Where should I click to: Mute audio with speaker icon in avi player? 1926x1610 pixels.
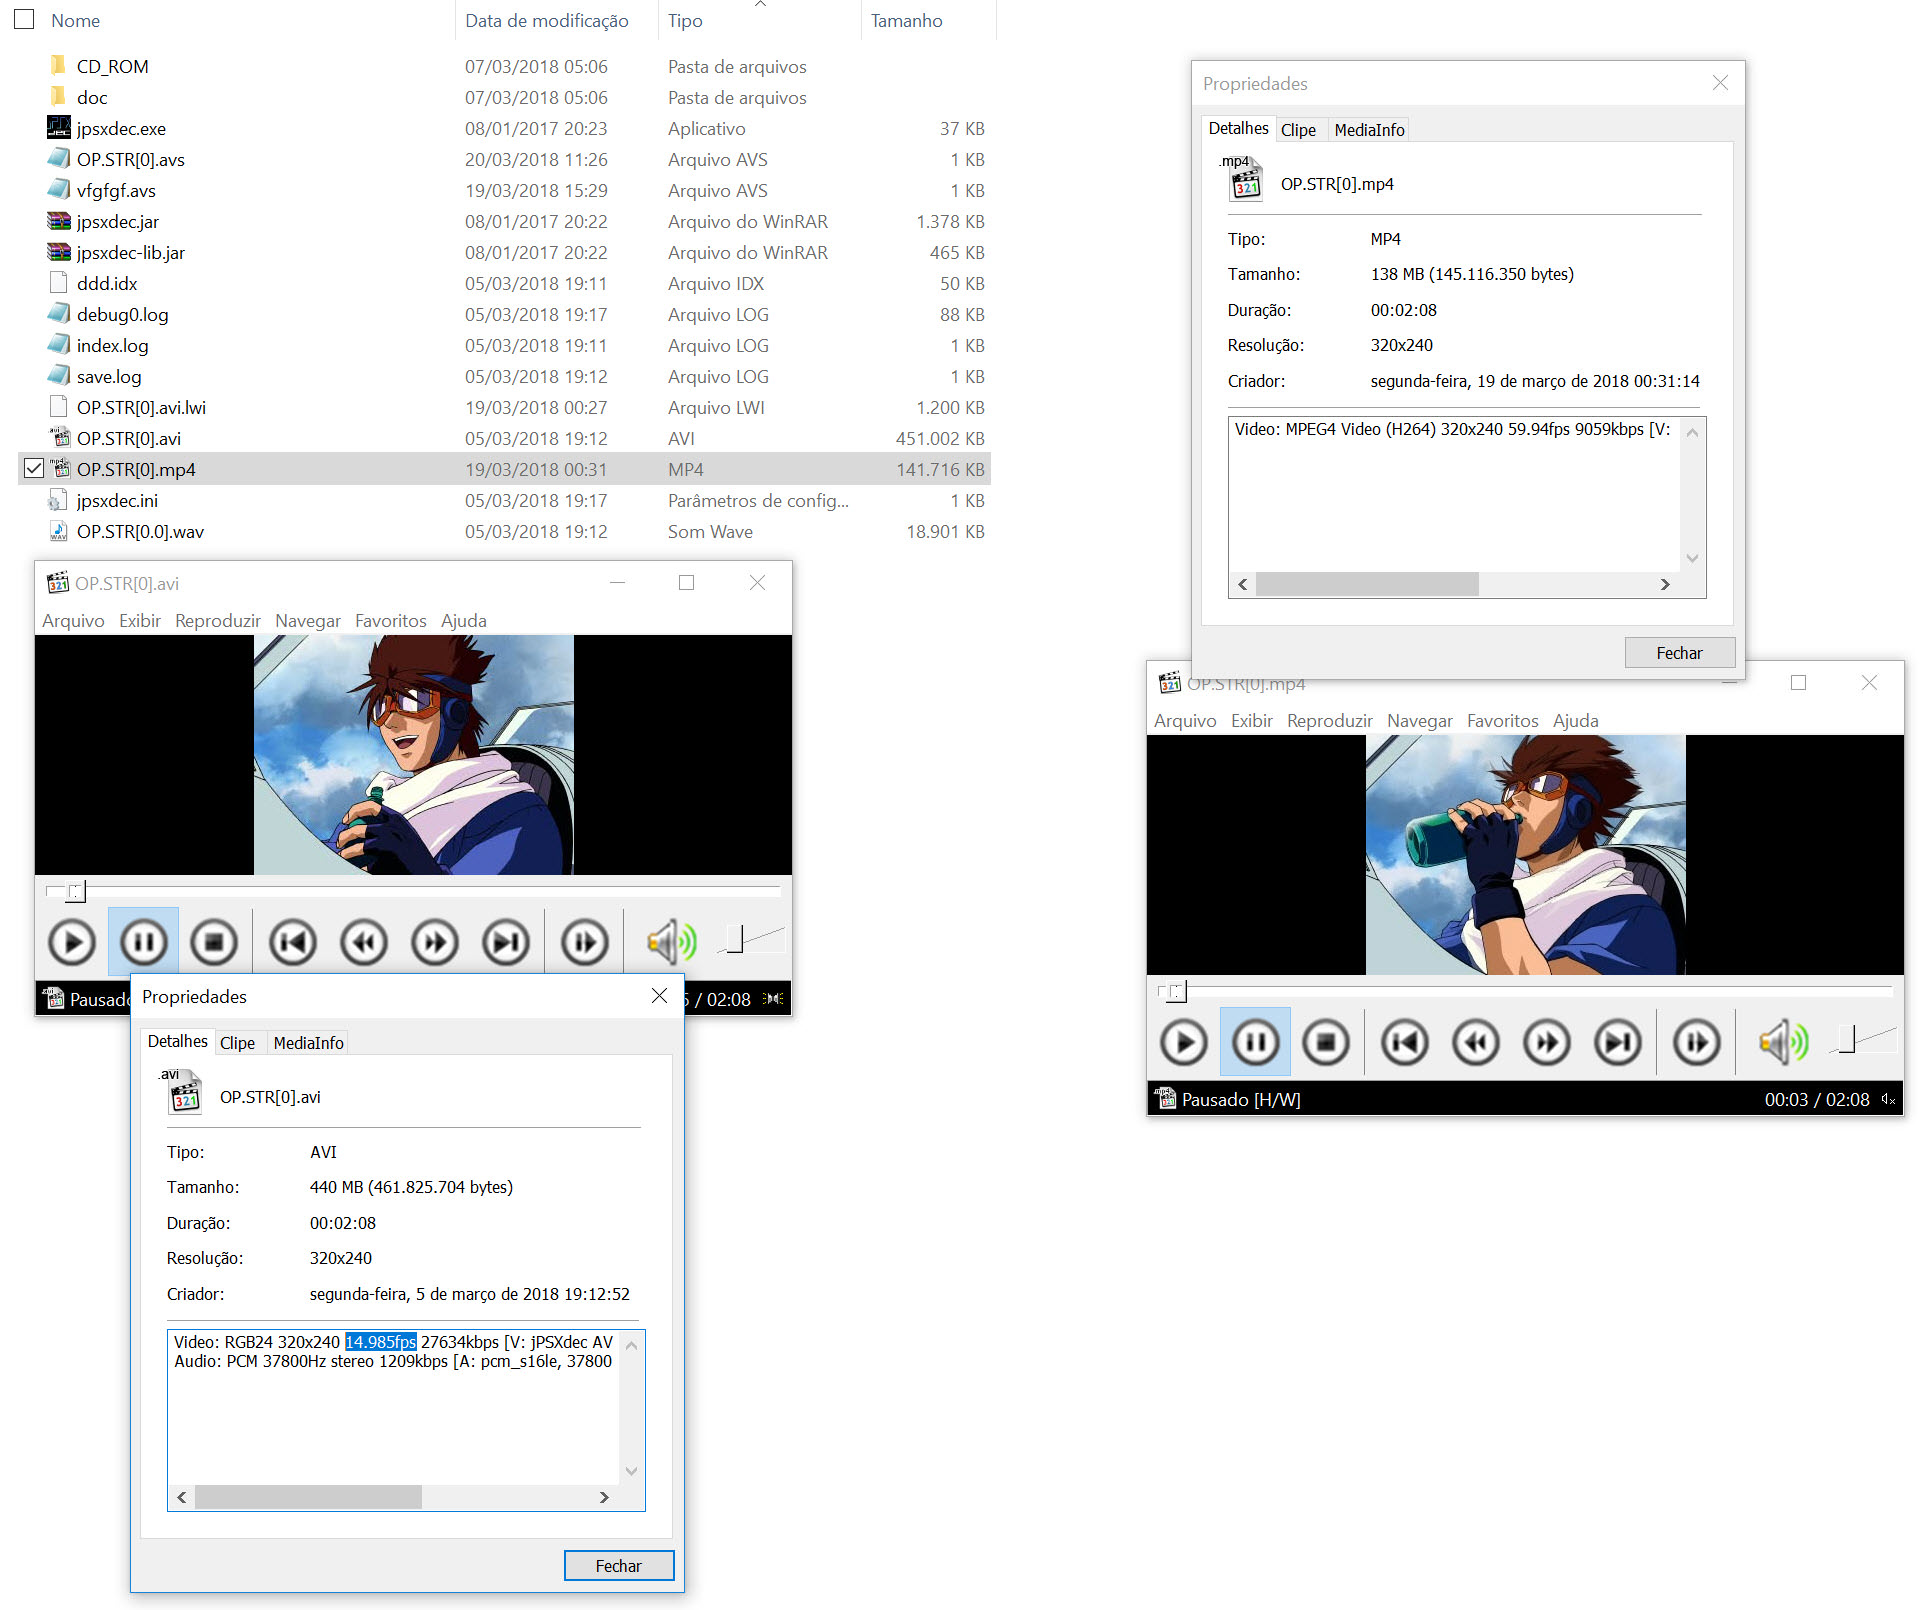click(x=670, y=942)
